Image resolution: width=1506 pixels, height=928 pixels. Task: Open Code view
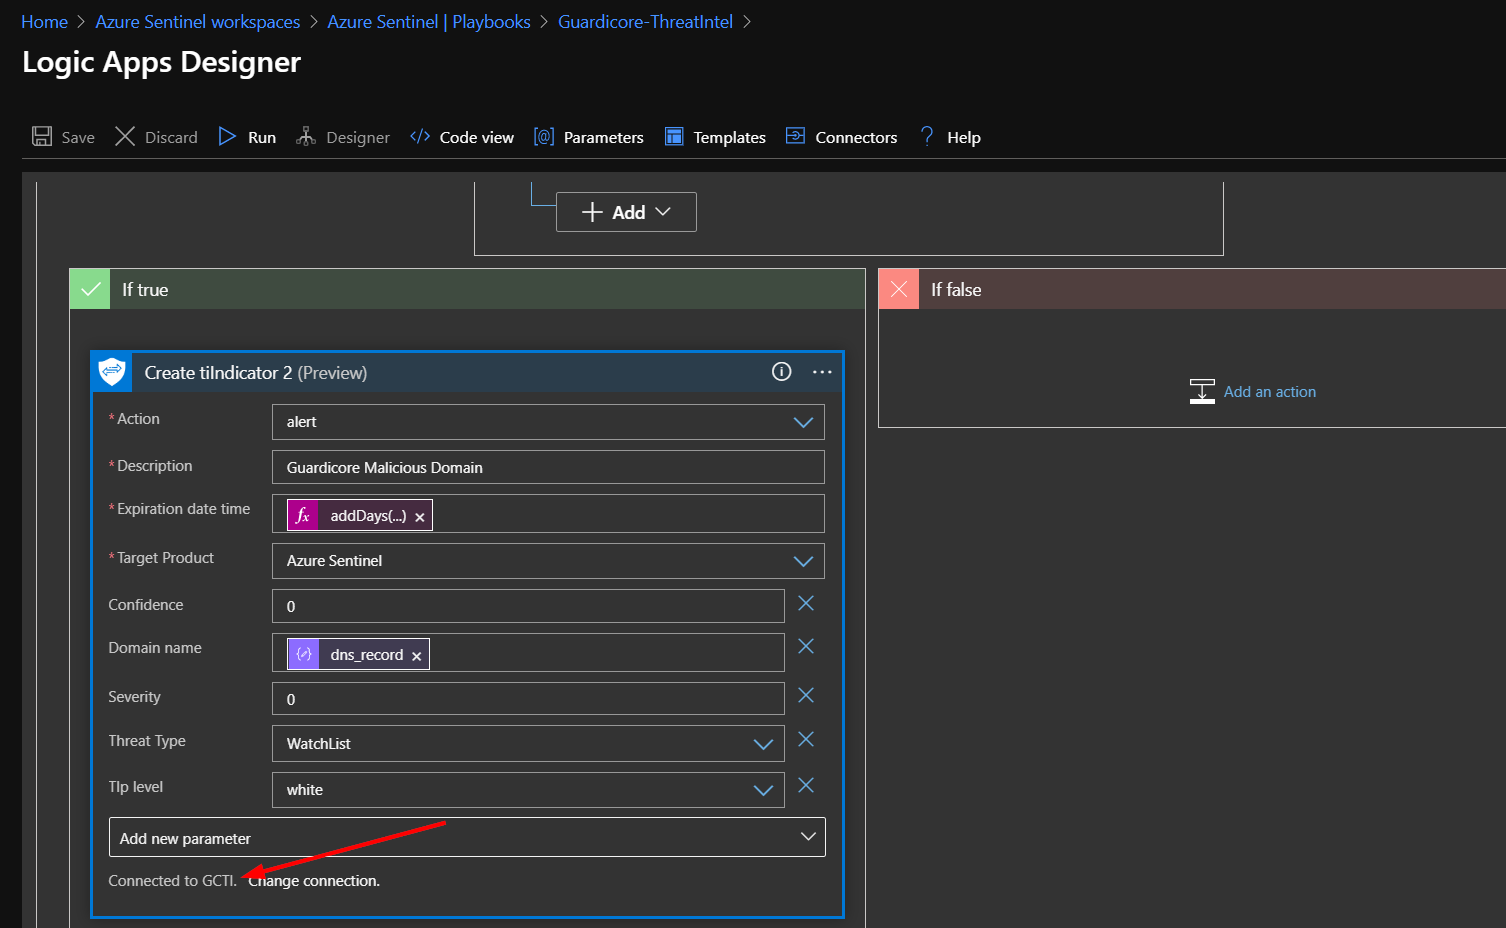click(x=462, y=137)
